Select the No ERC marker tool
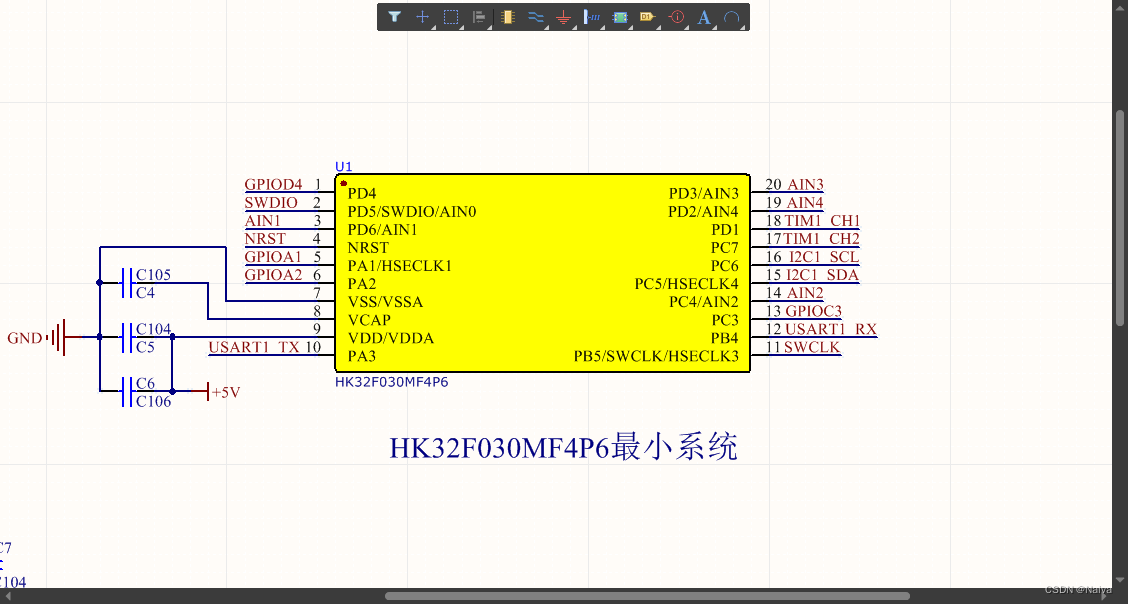The height and width of the screenshot is (604, 1128). [x=676, y=17]
